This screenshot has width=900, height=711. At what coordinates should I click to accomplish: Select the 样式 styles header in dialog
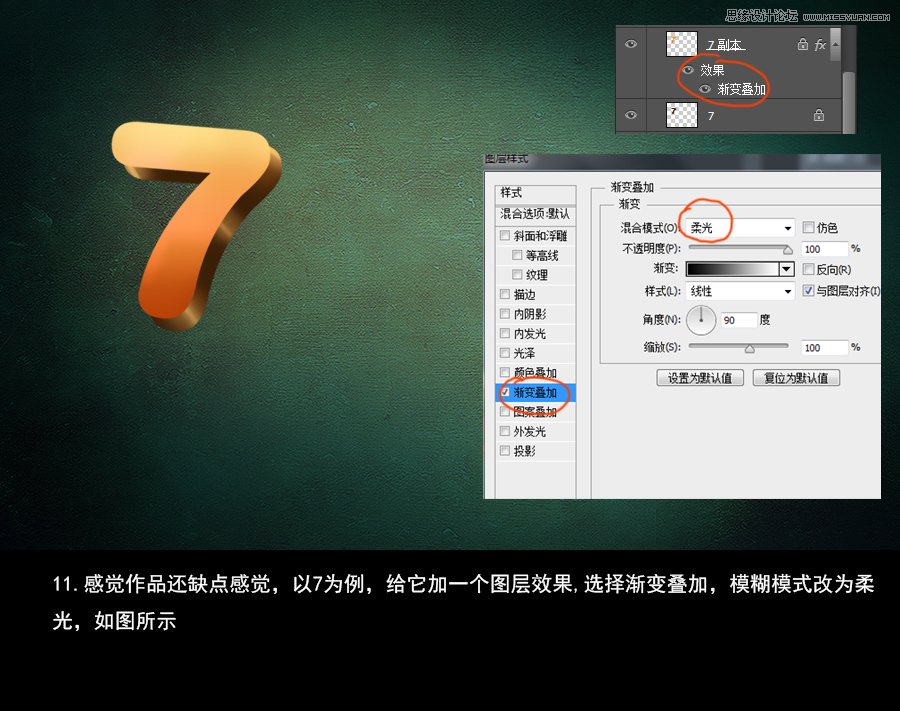[x=535, y=193]
